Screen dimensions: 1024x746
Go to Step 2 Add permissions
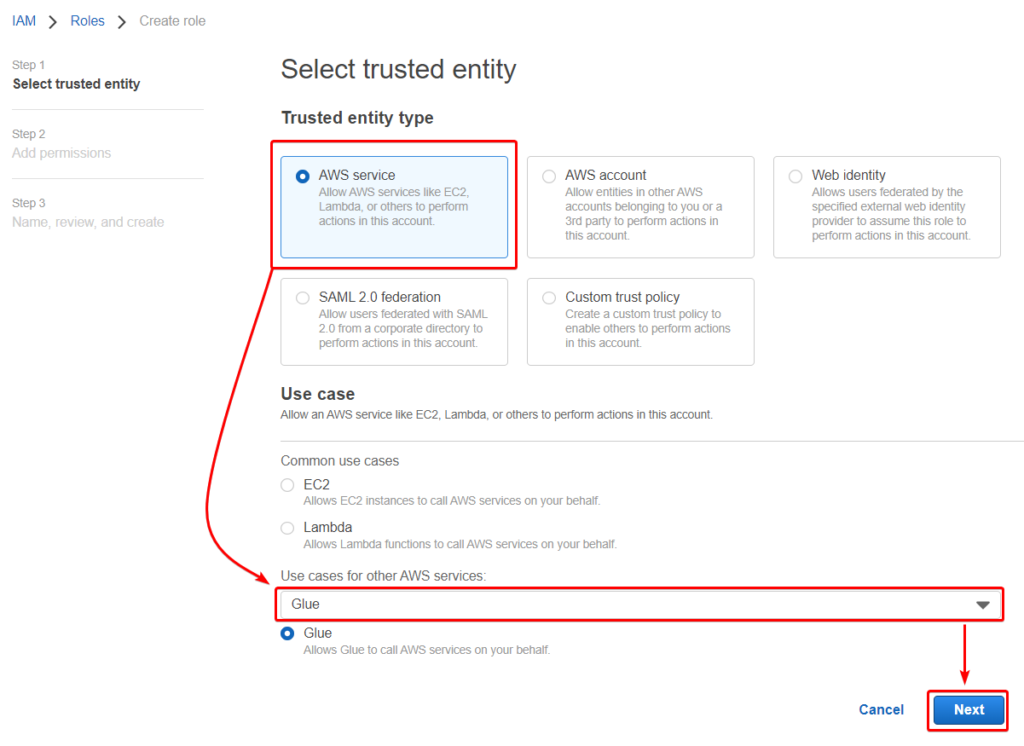point(61,153)
